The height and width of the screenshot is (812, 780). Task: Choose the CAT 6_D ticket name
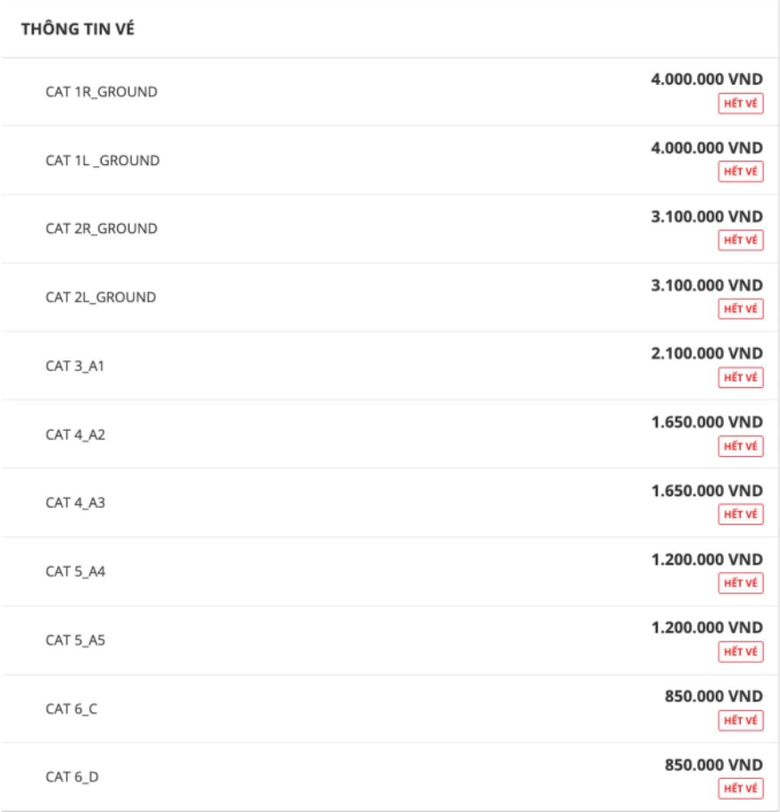point(72,777)
